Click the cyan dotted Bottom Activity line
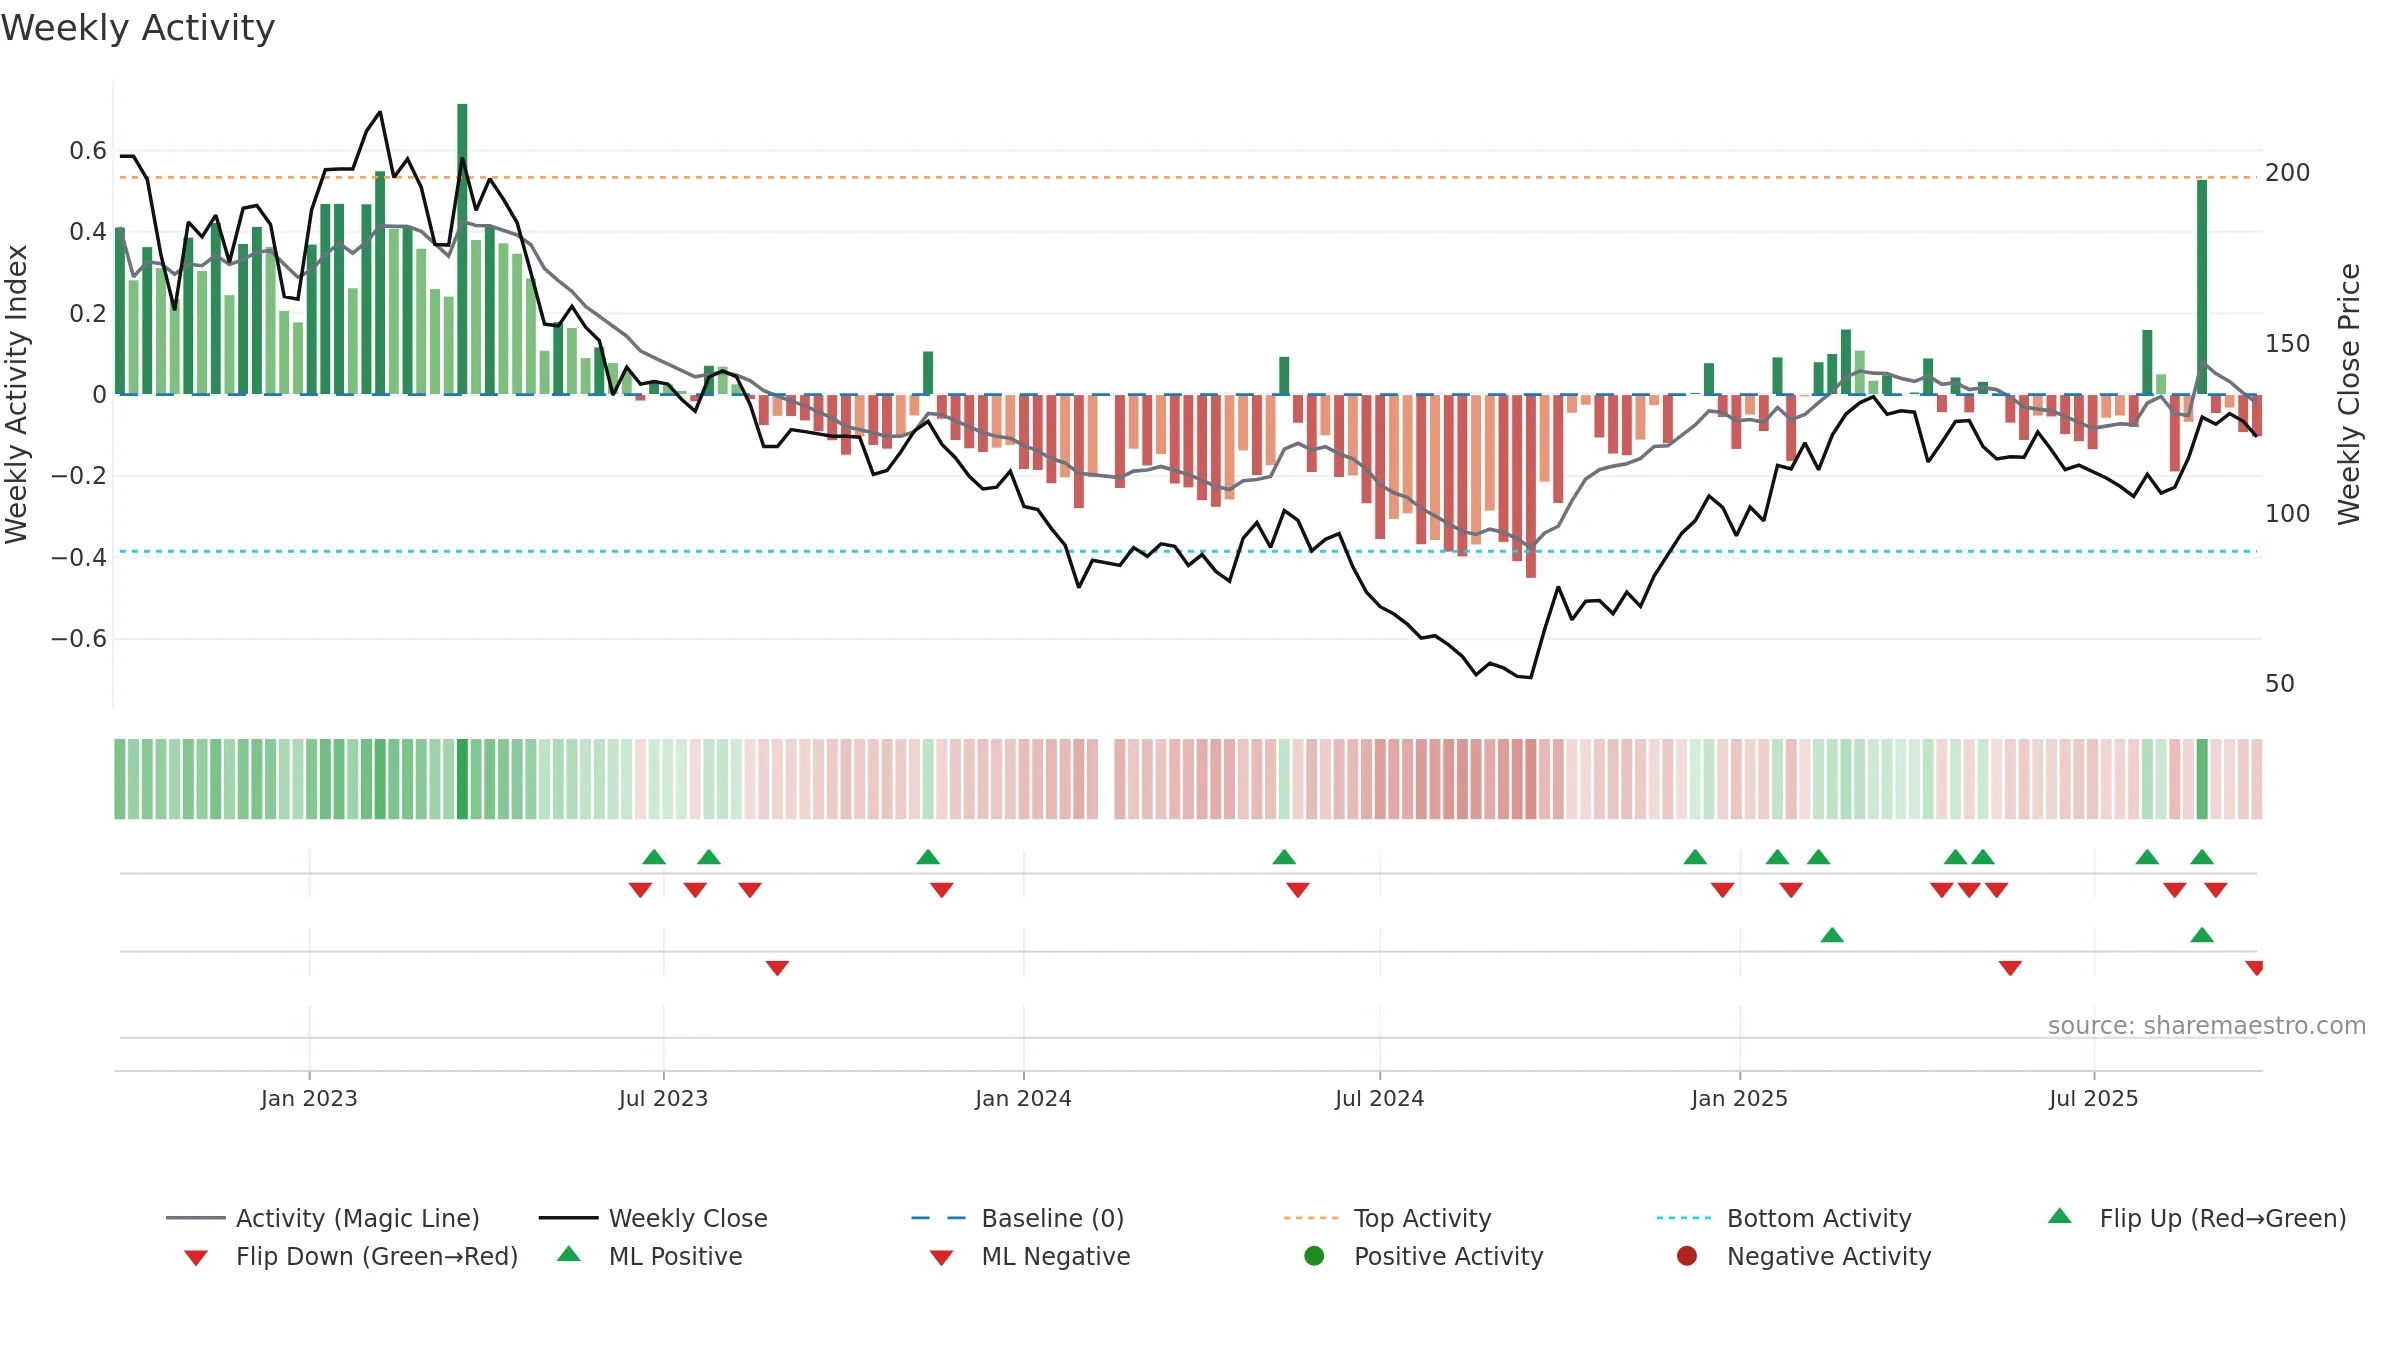The height and width of the screenshot is (1350, 2400). point(1188,551)
